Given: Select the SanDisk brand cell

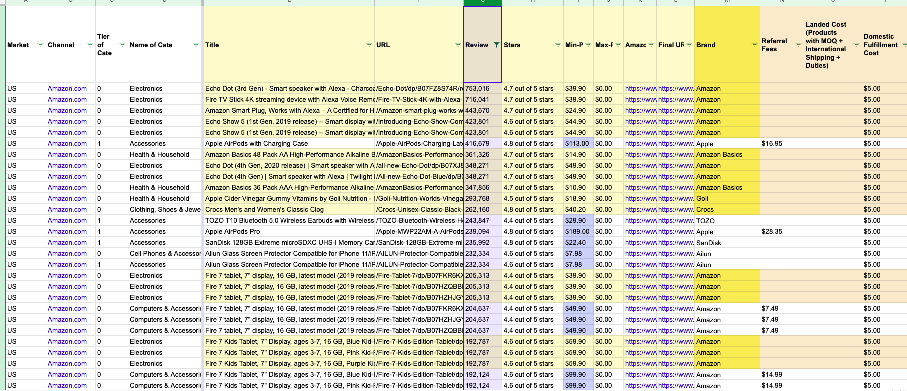Looking at the screenshot, I should click(727, 242).
